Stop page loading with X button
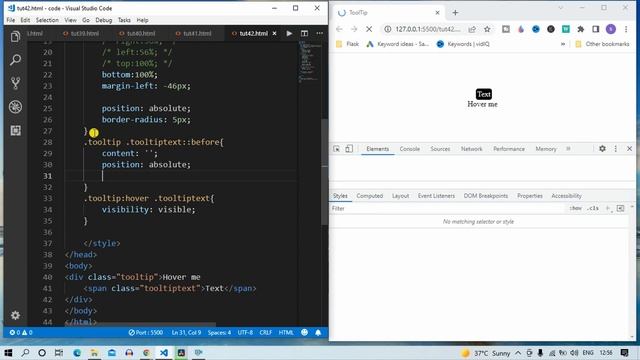 (369, 29)
